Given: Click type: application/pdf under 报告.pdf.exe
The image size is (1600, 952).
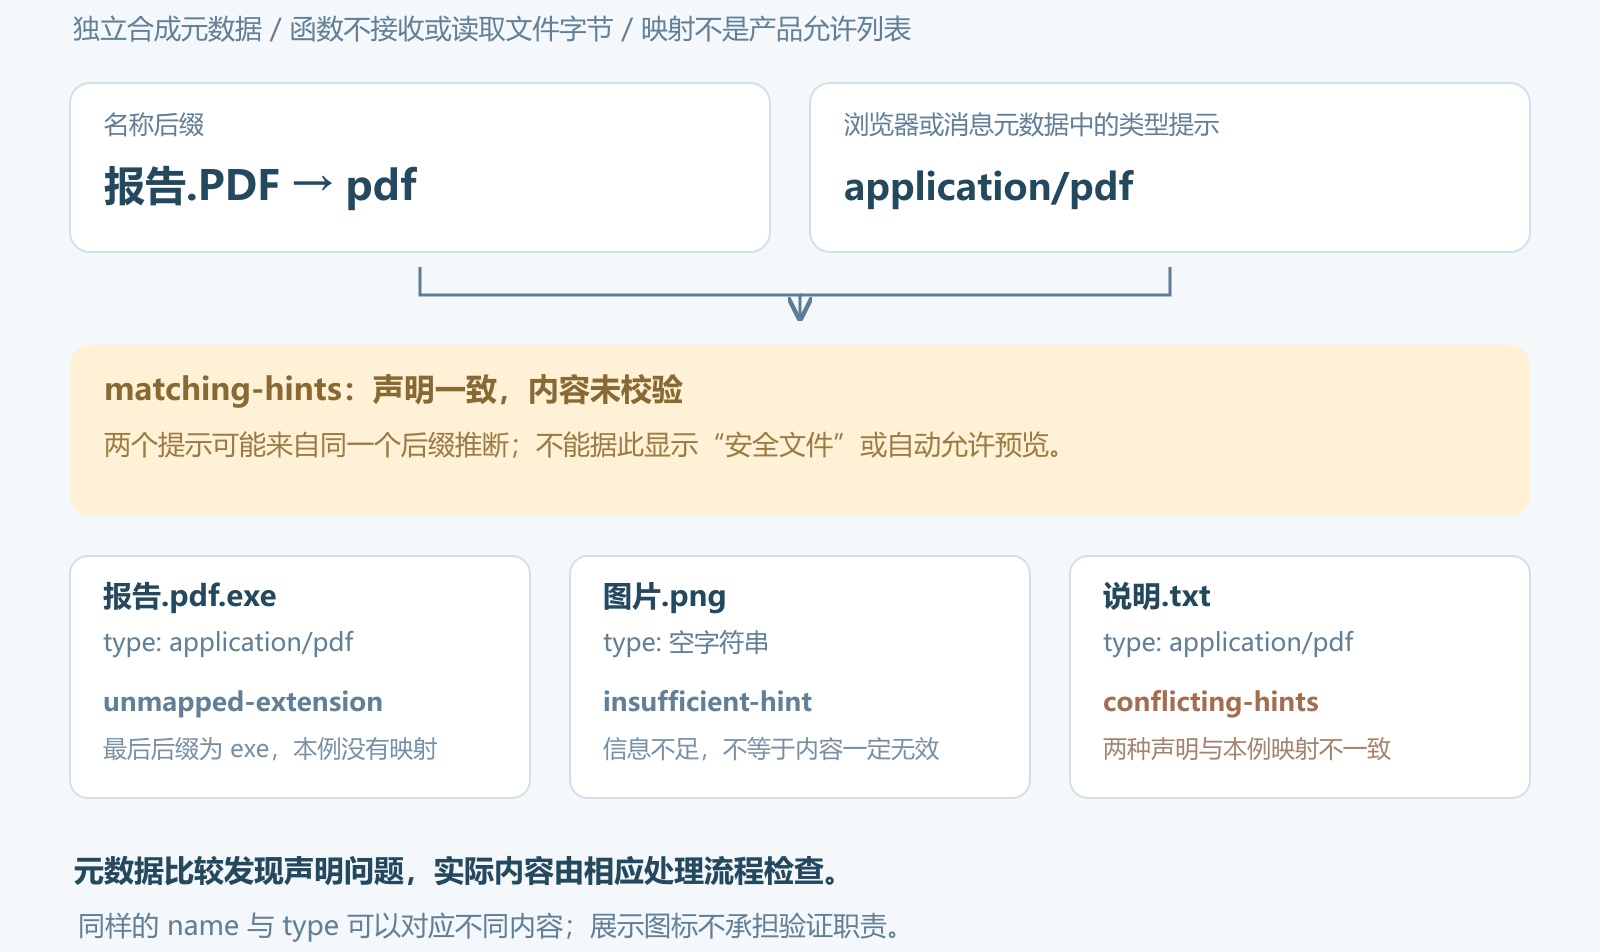Looking at the screenshot, I should (x=228, y=642).
